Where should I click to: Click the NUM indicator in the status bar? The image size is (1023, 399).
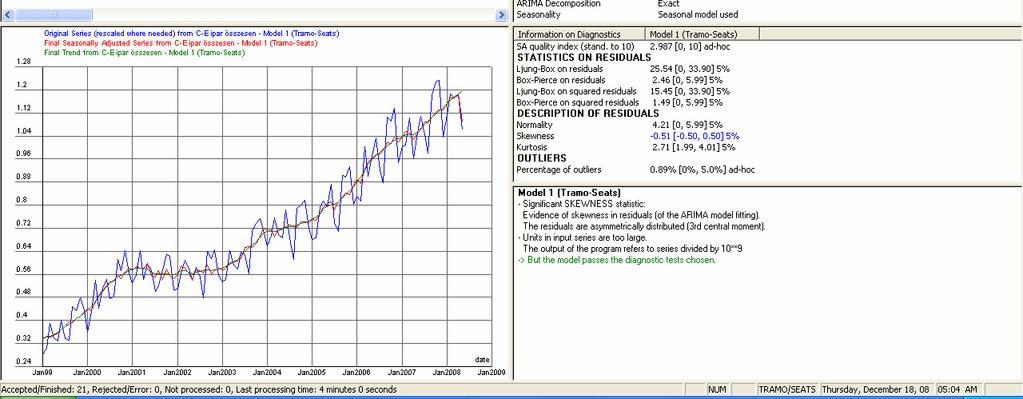click(717, 389)
